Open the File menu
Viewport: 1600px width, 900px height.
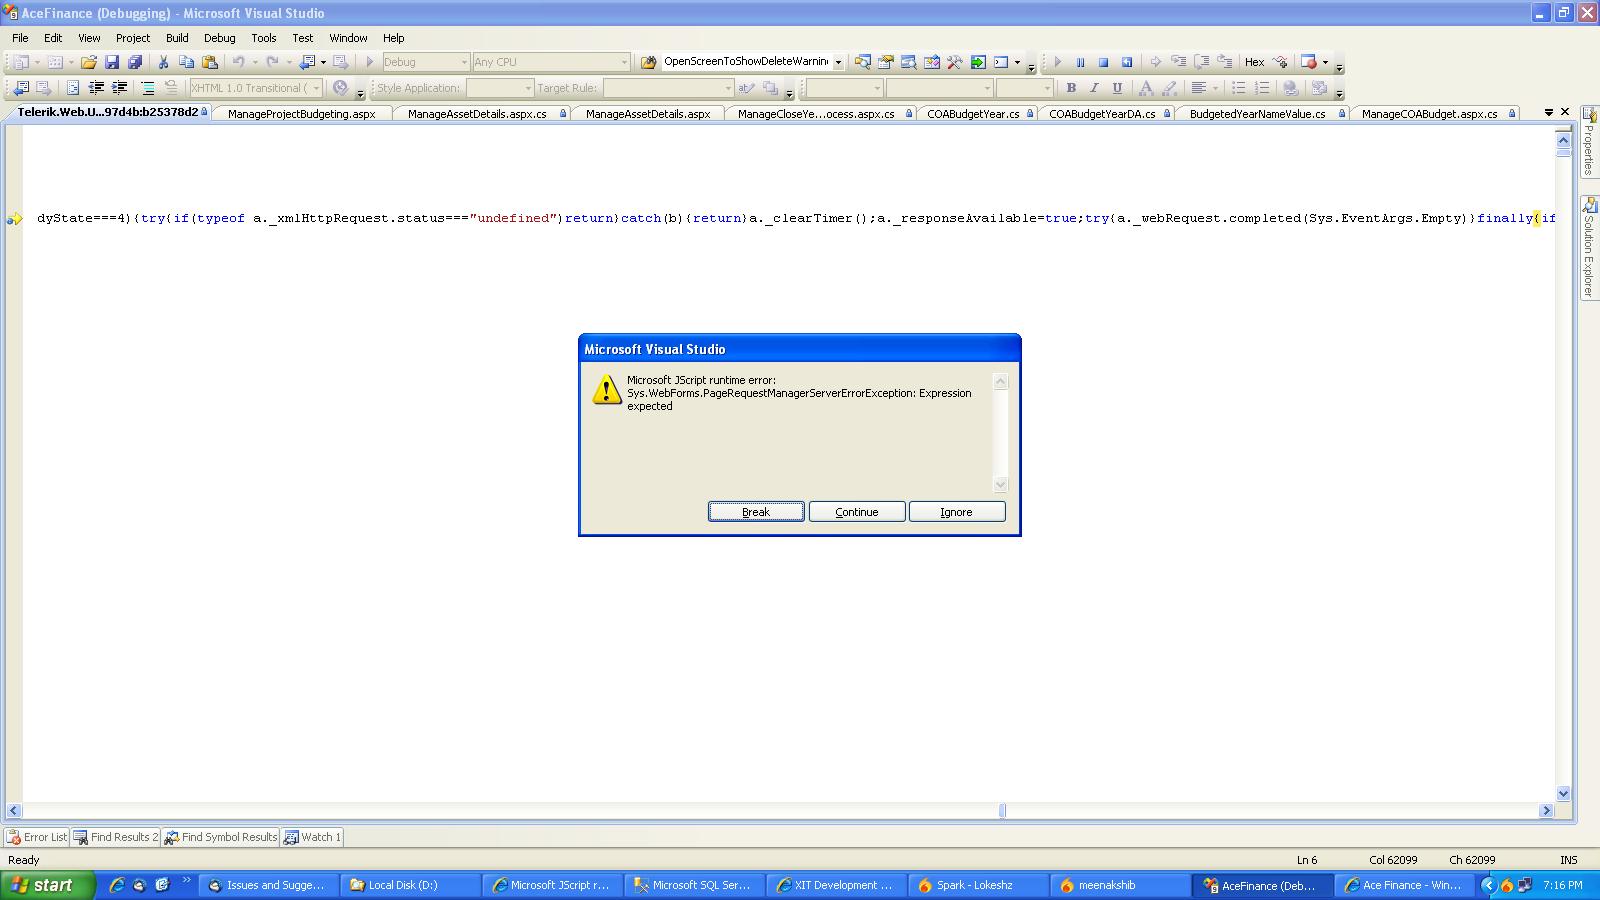click(x=20, y=38)
